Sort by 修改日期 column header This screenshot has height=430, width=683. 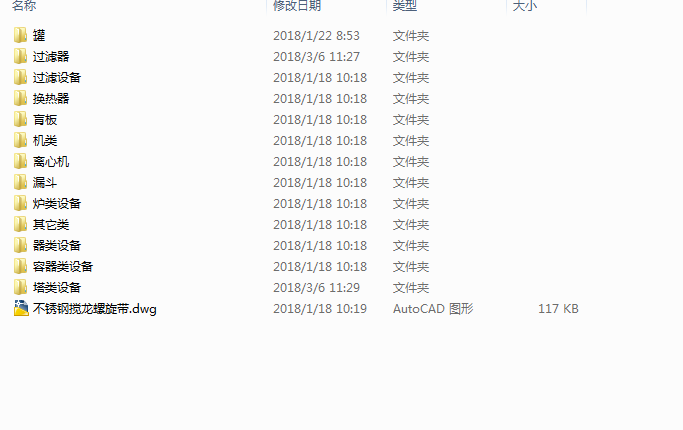(297, 6)
